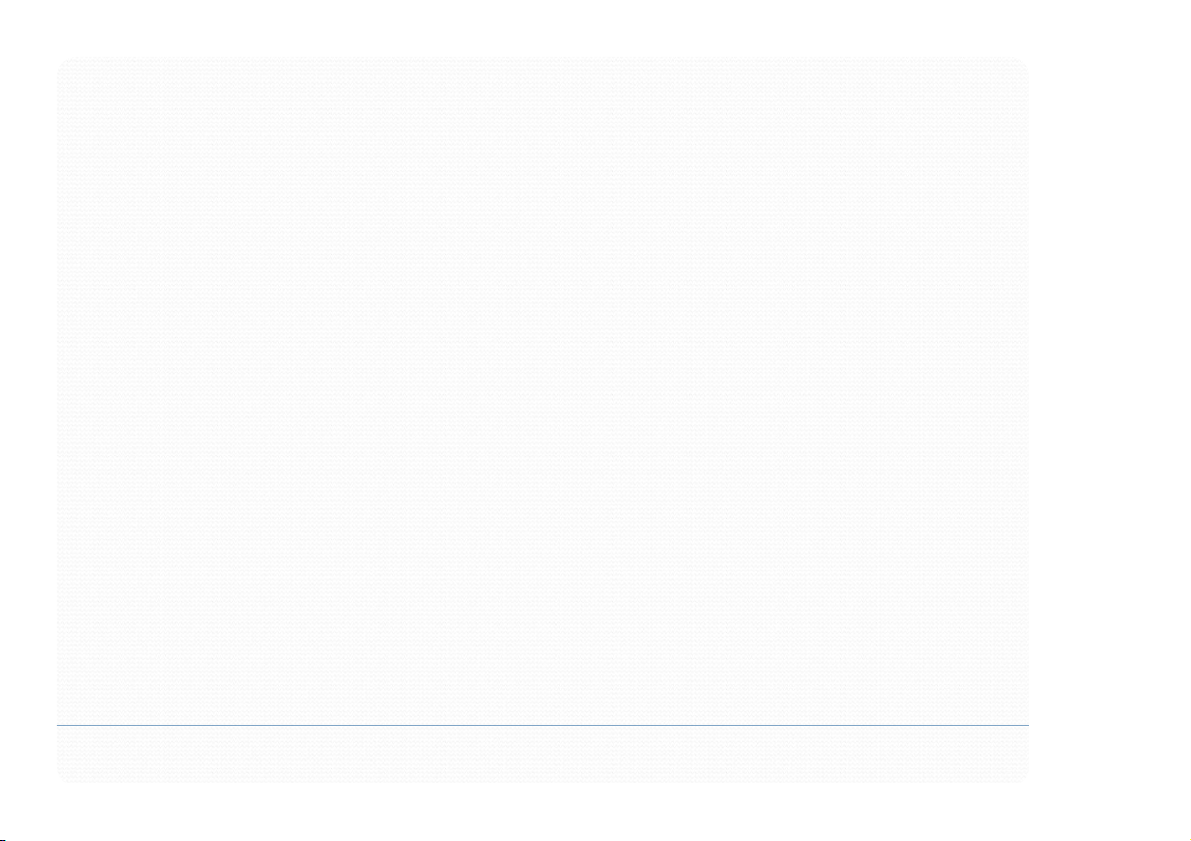Click the thin blue horizontal divider line
Screen dimensions: 1191x841
pos(542,726)
